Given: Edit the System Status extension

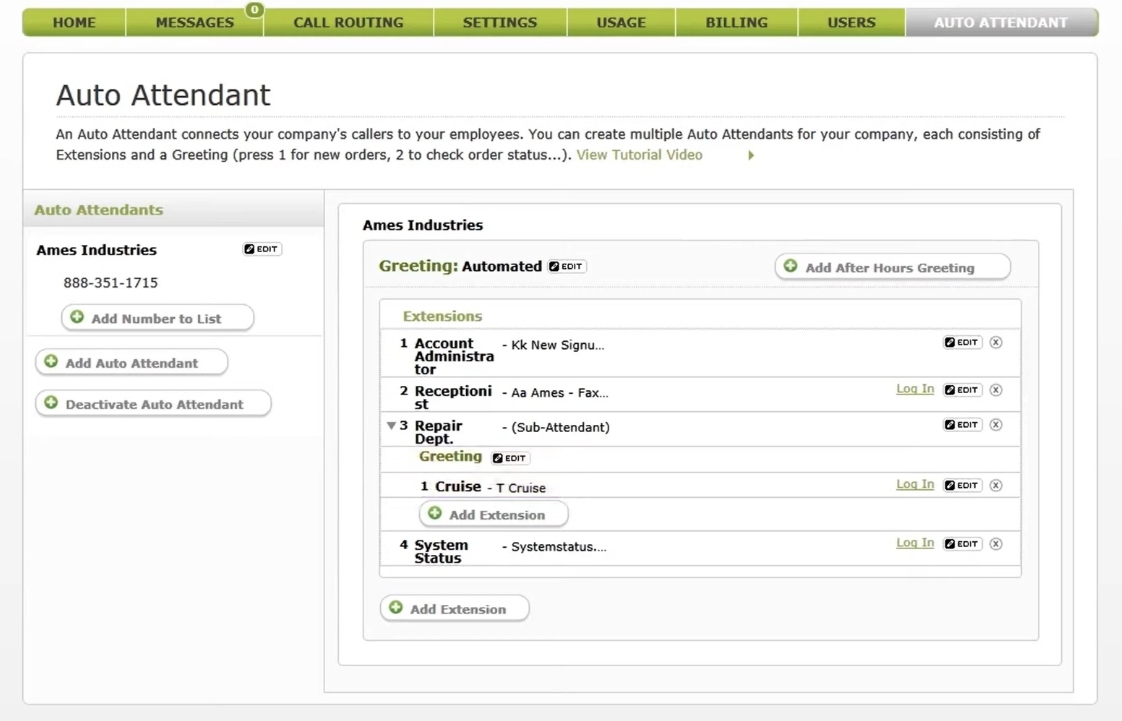Looking at the screenshot, I should (962, 544).
